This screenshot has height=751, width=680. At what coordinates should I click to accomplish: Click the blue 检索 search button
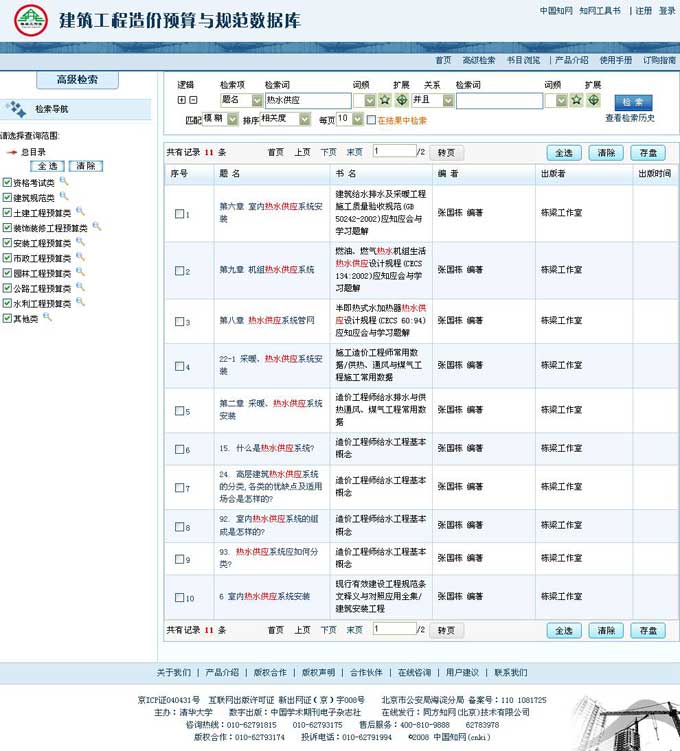click(632, 102)
